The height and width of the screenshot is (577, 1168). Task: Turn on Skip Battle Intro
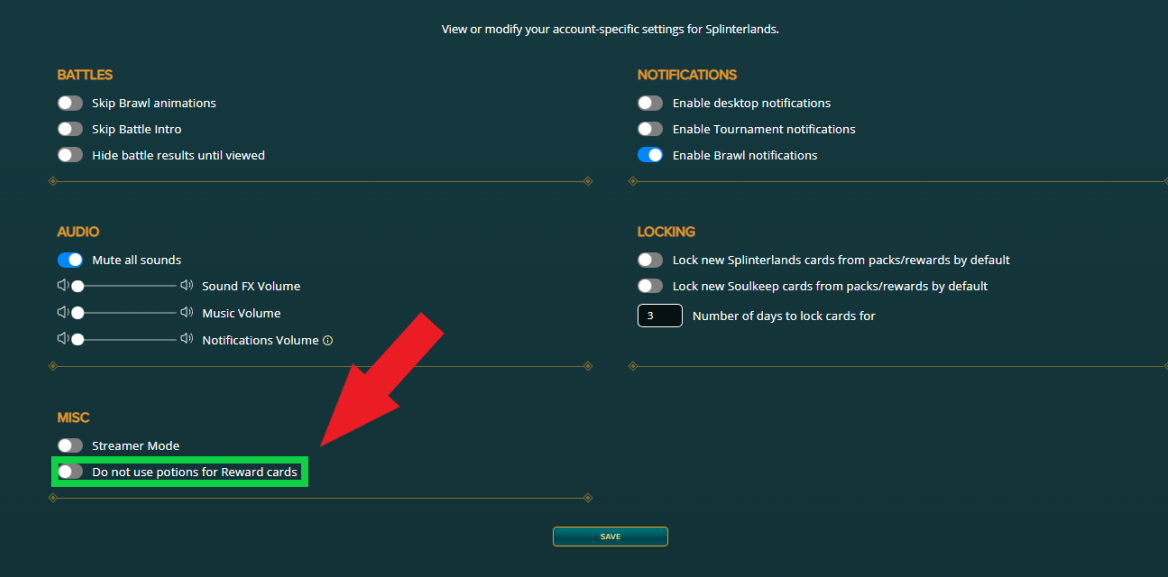pyautogui.click(x=70, y=129)
